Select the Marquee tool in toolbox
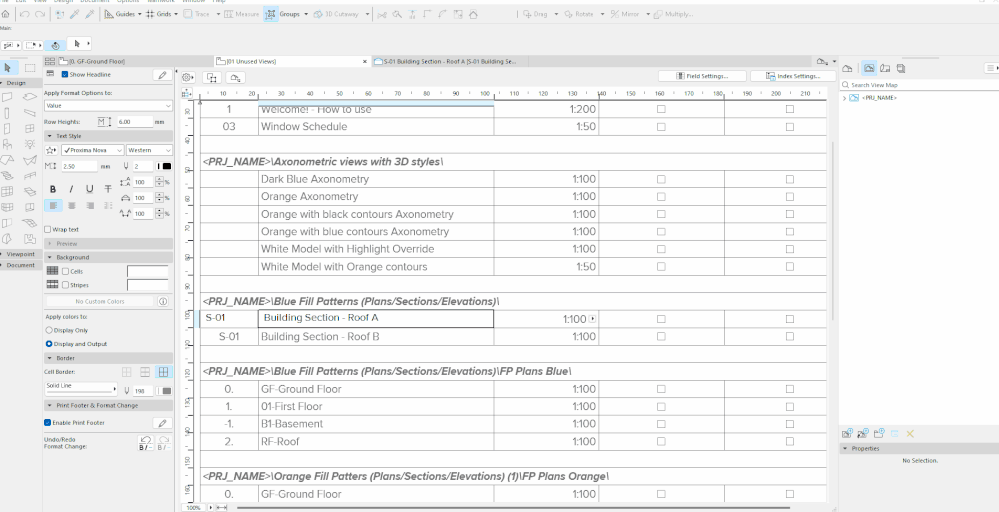Screen dimensions: 999x512 pos(29,68)
